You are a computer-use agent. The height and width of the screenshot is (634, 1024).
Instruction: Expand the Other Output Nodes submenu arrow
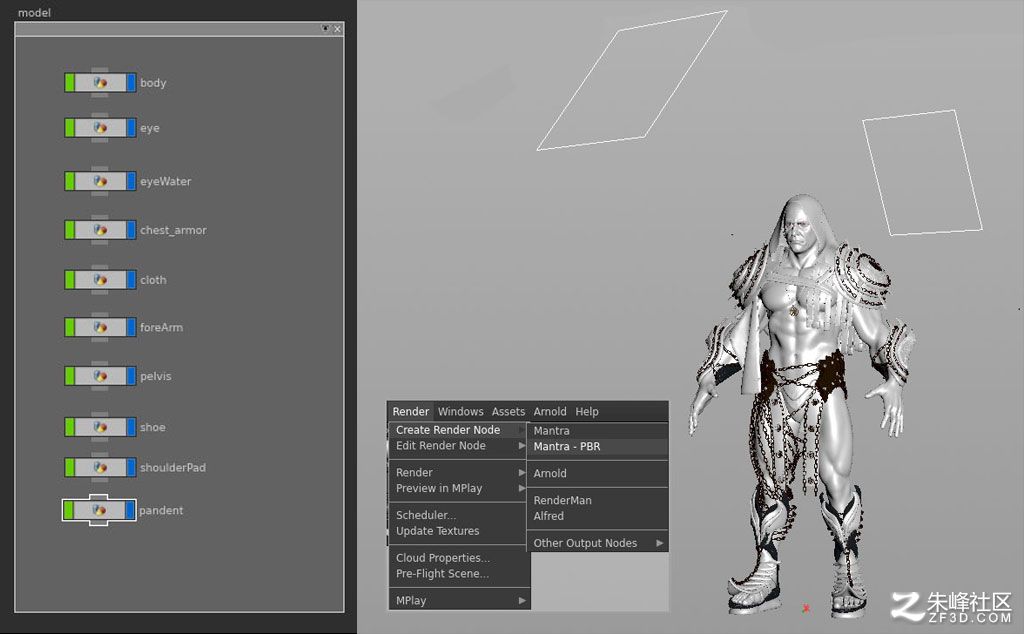tap(660, 543)
